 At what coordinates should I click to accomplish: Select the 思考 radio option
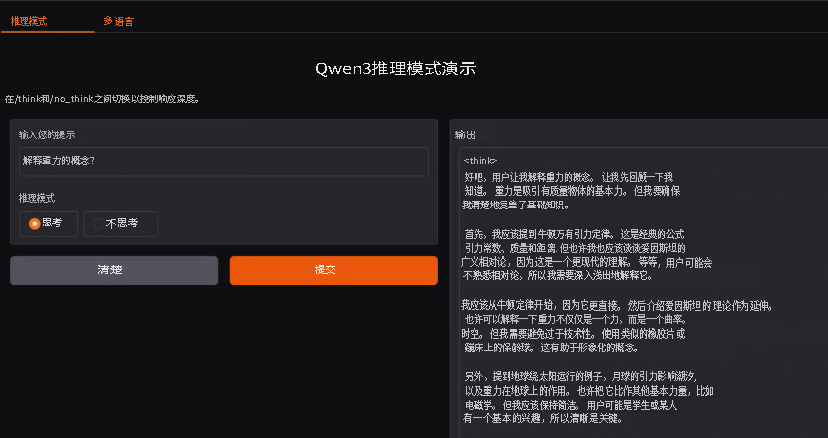(x=49, y=223)
